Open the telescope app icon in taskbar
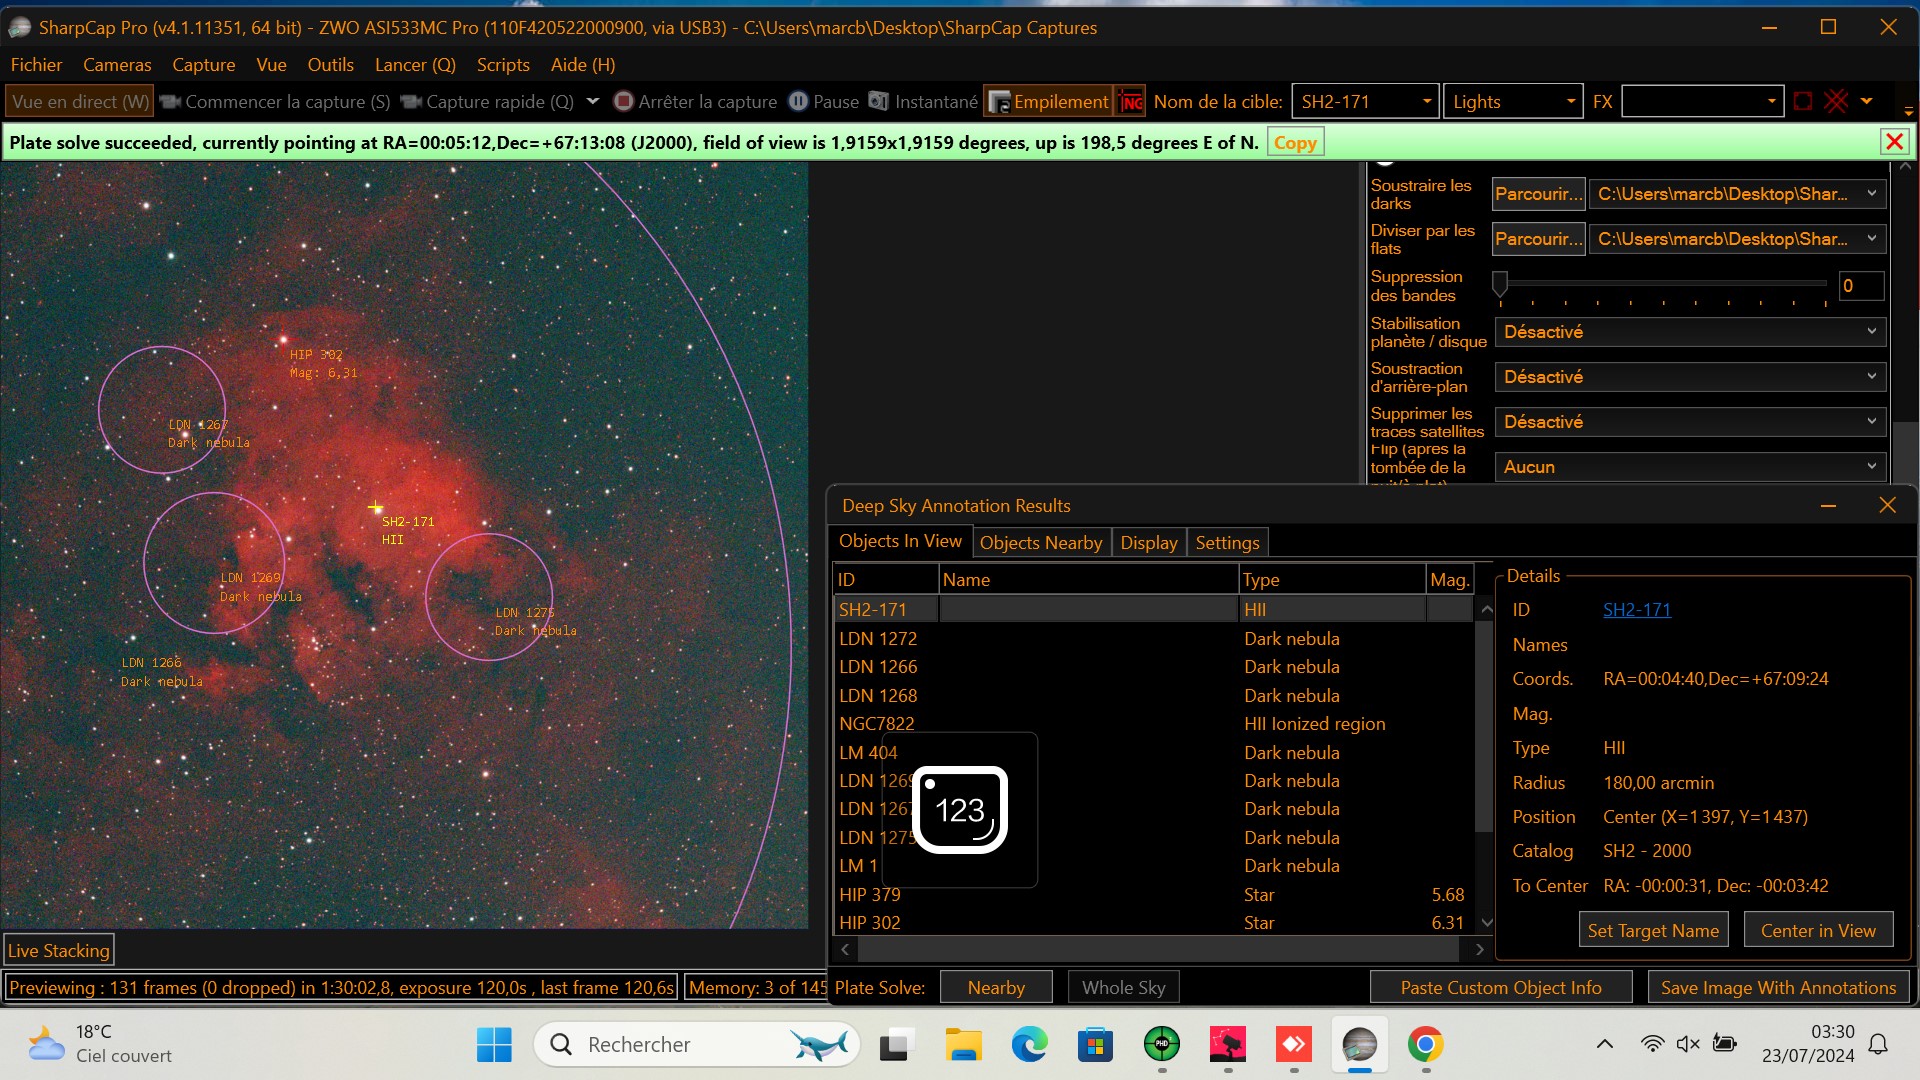1920x1080 pixels. point(1227,1045)
